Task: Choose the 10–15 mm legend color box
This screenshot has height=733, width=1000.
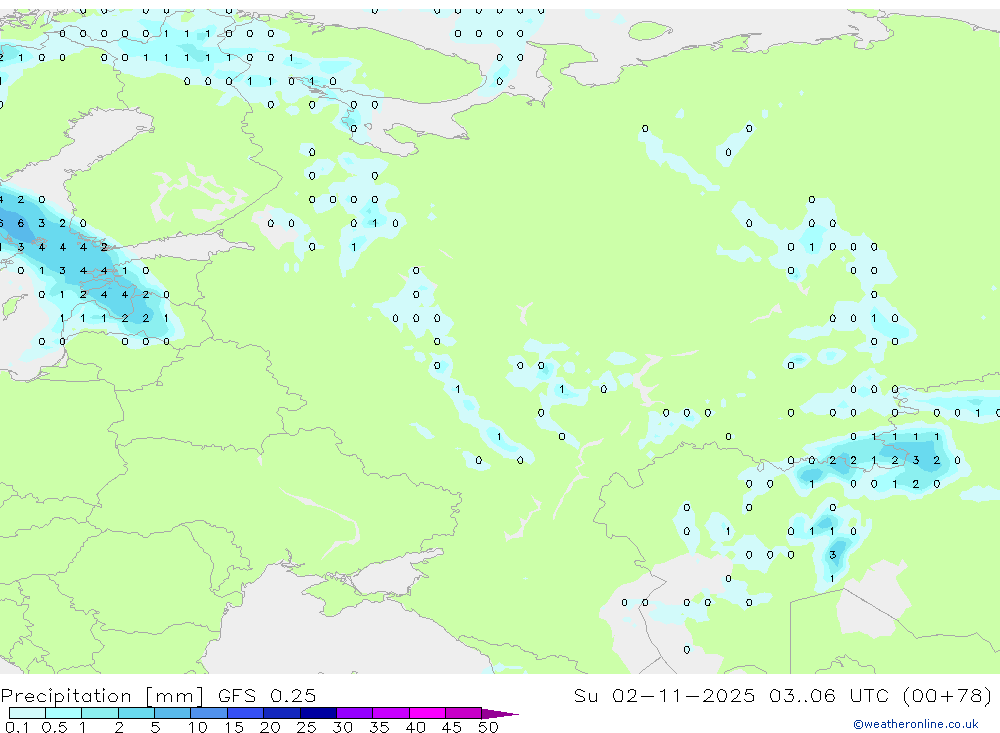Action: [209, 713]
